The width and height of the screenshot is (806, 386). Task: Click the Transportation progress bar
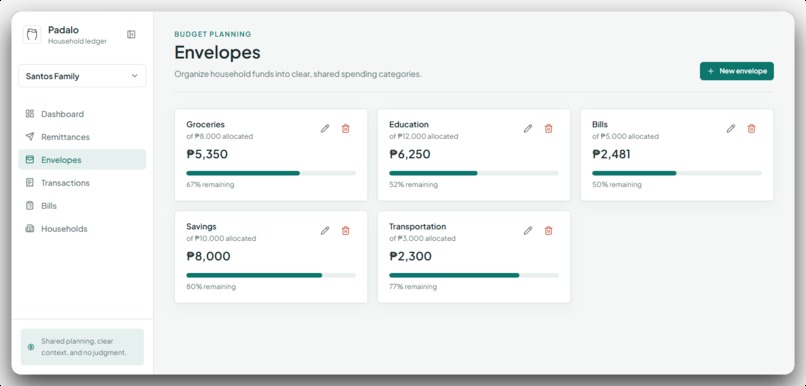tap(474, 275)
